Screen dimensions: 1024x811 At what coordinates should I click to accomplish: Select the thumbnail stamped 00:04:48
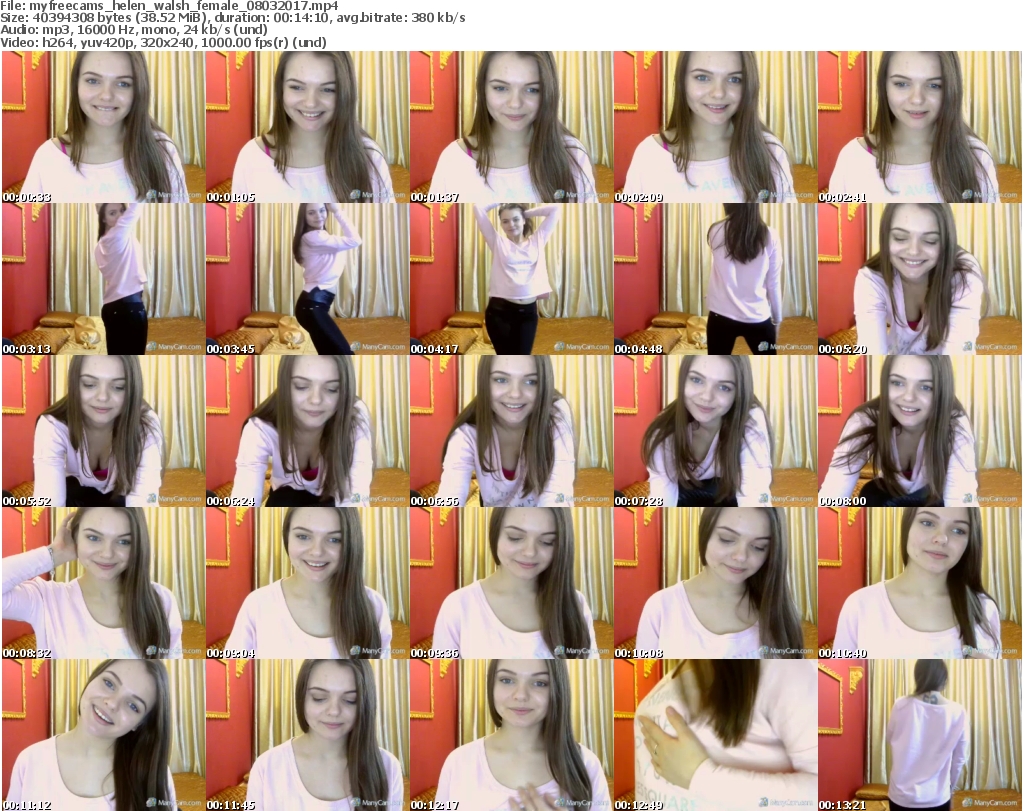click(715, 279)
